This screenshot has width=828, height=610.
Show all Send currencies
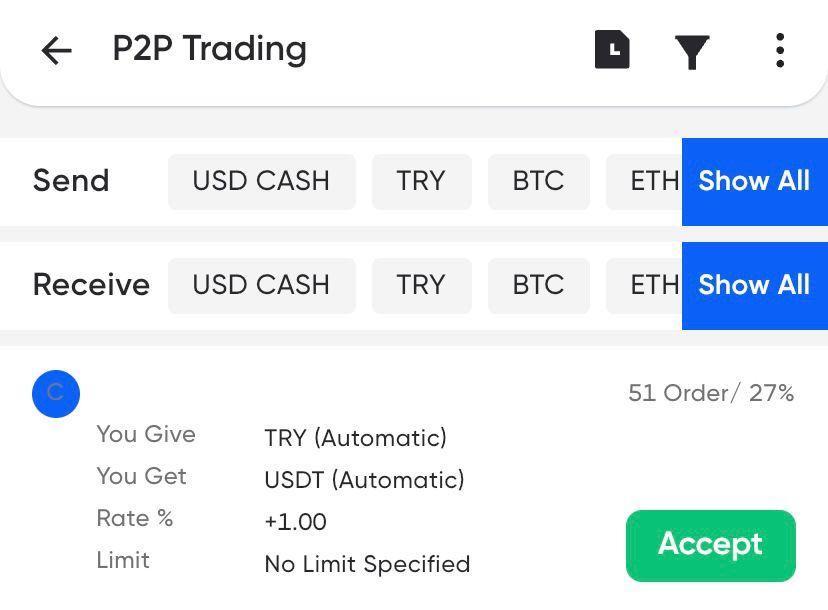tap(754, 181)
